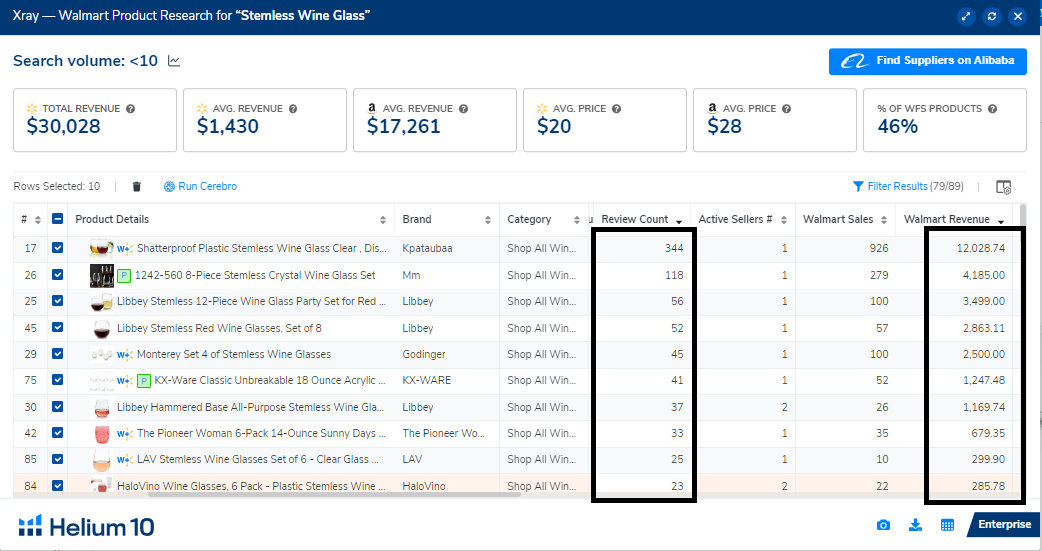Click product thumbnail for Shatterproof Plastic glass
Viewport: 1042px width, 551px height.
(x=102, y=248)
